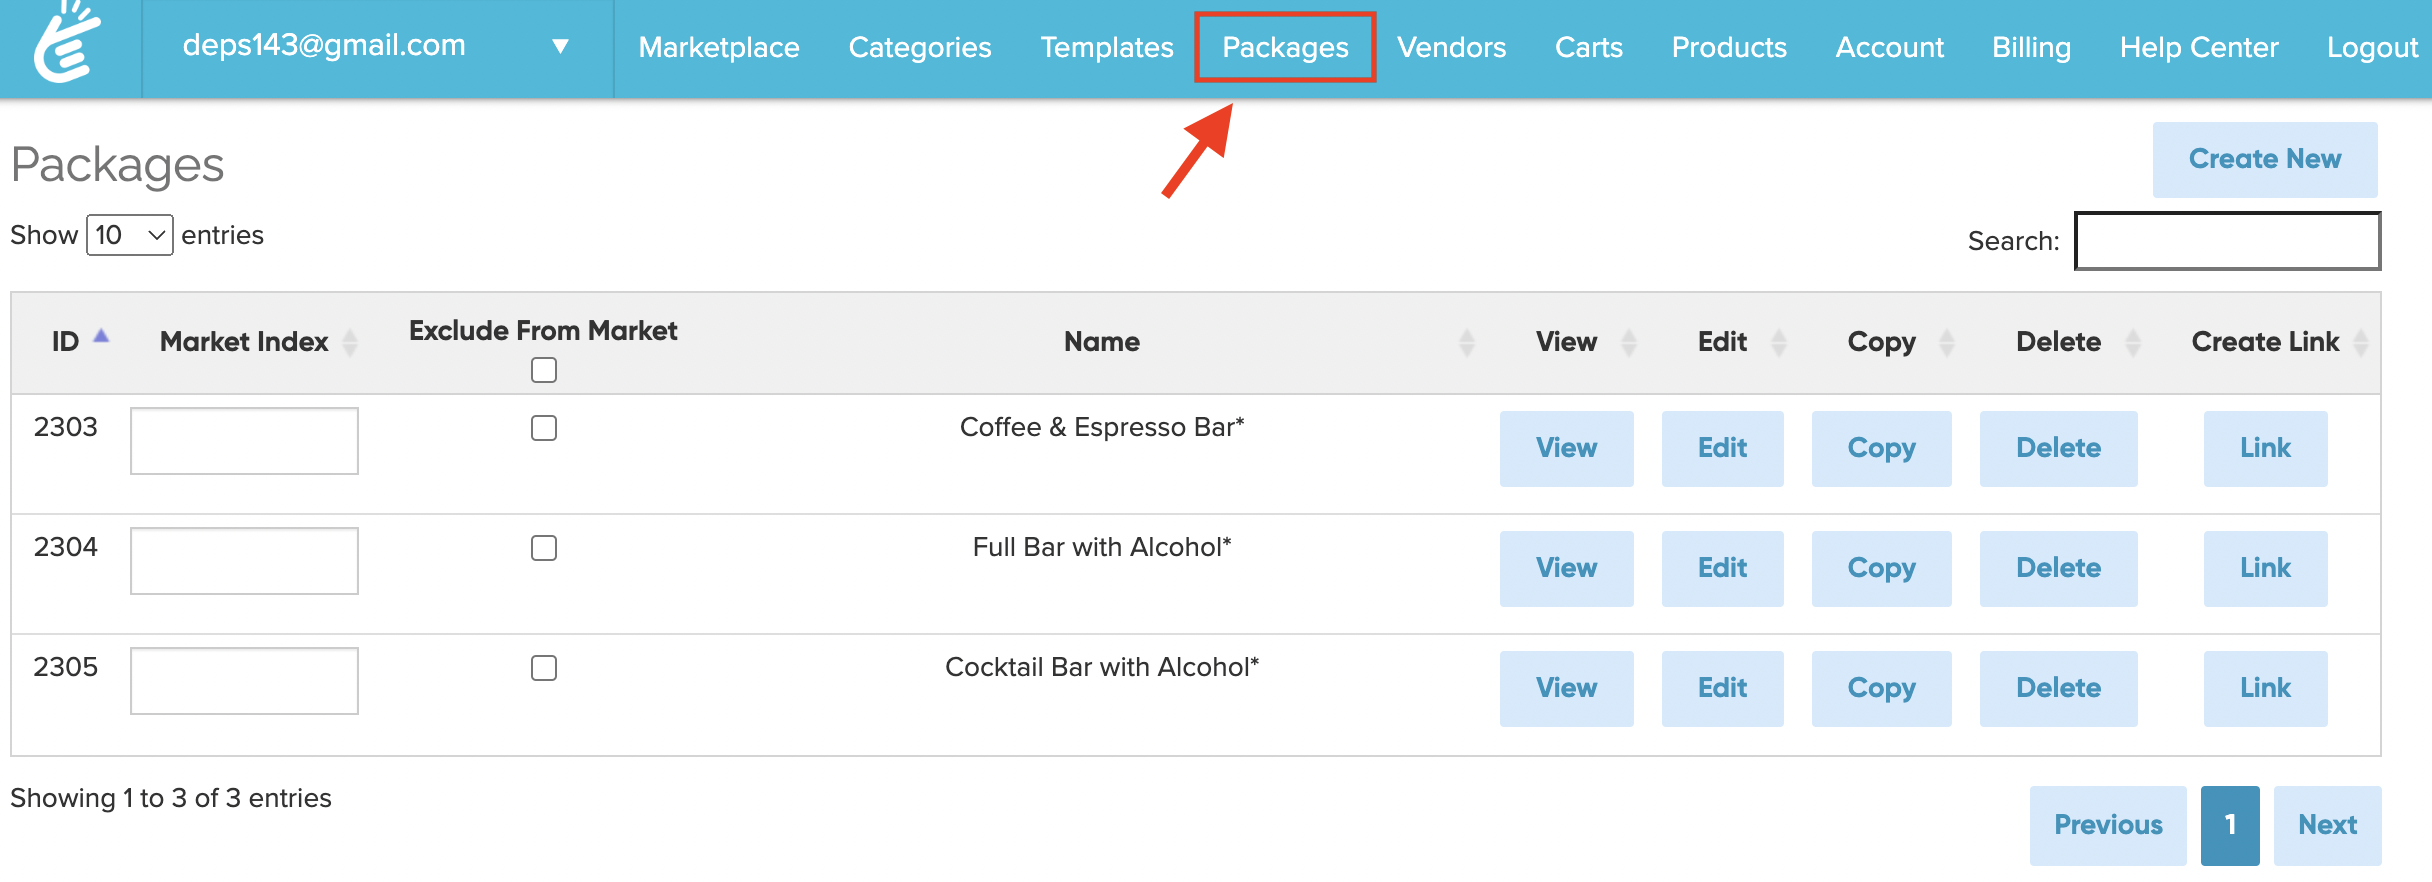This screenshot has width=2432, height=882.
Task: Toggle exclude checkbox for package 2305
Action: pyautogui.click(x=544, y=669)
